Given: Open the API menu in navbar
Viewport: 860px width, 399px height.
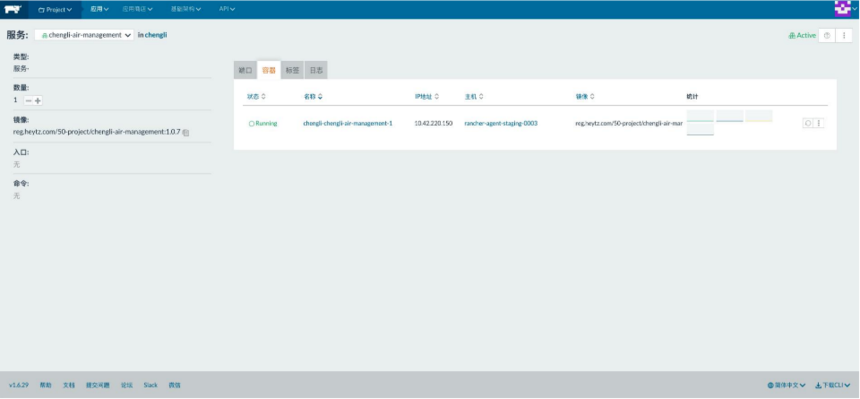Looking at the screenshot, I should [227, 9].
